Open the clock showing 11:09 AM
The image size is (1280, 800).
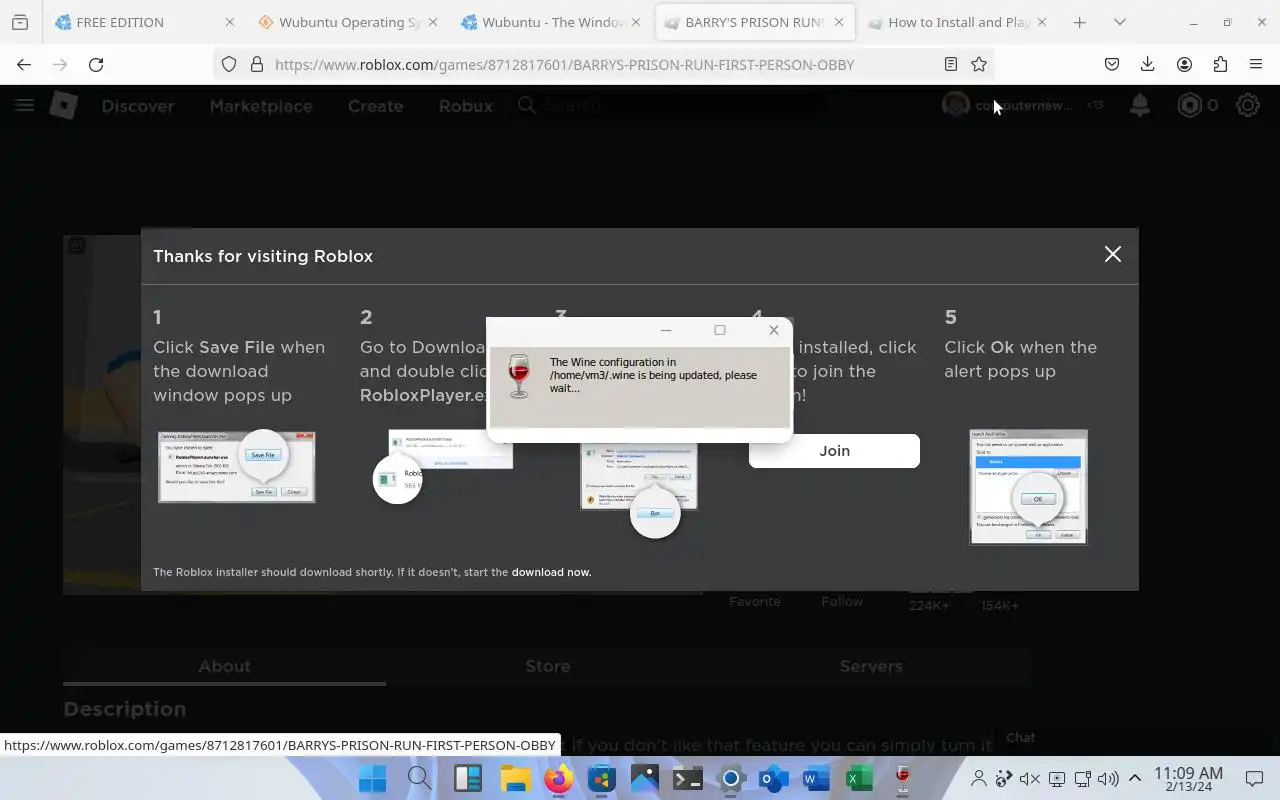coord(1188,779)
